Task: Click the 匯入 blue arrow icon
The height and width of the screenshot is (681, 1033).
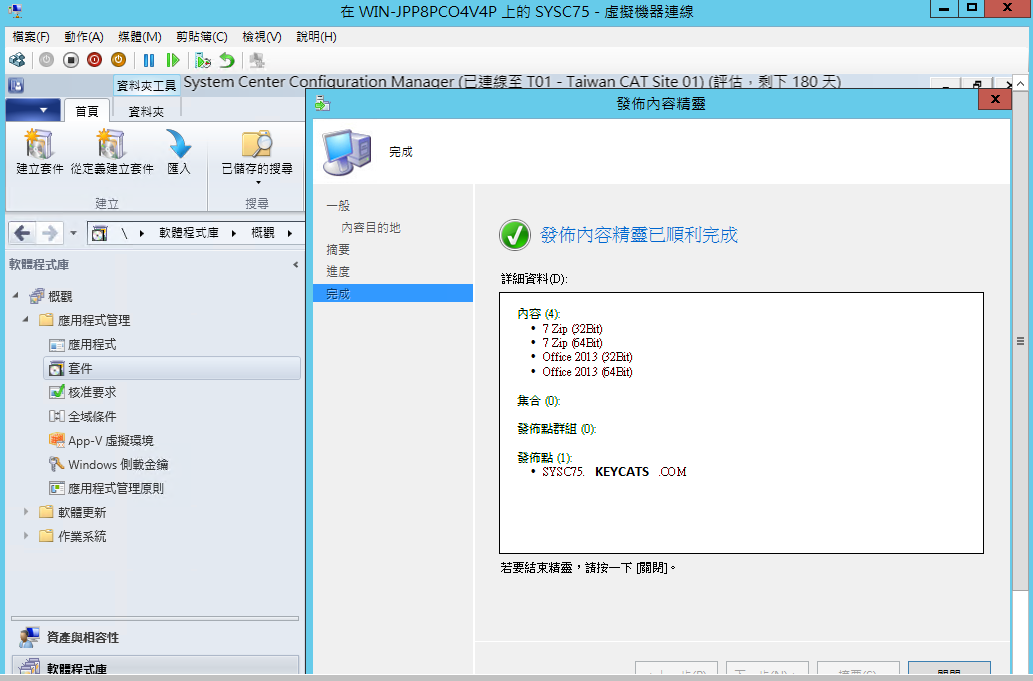Action: 179,152
